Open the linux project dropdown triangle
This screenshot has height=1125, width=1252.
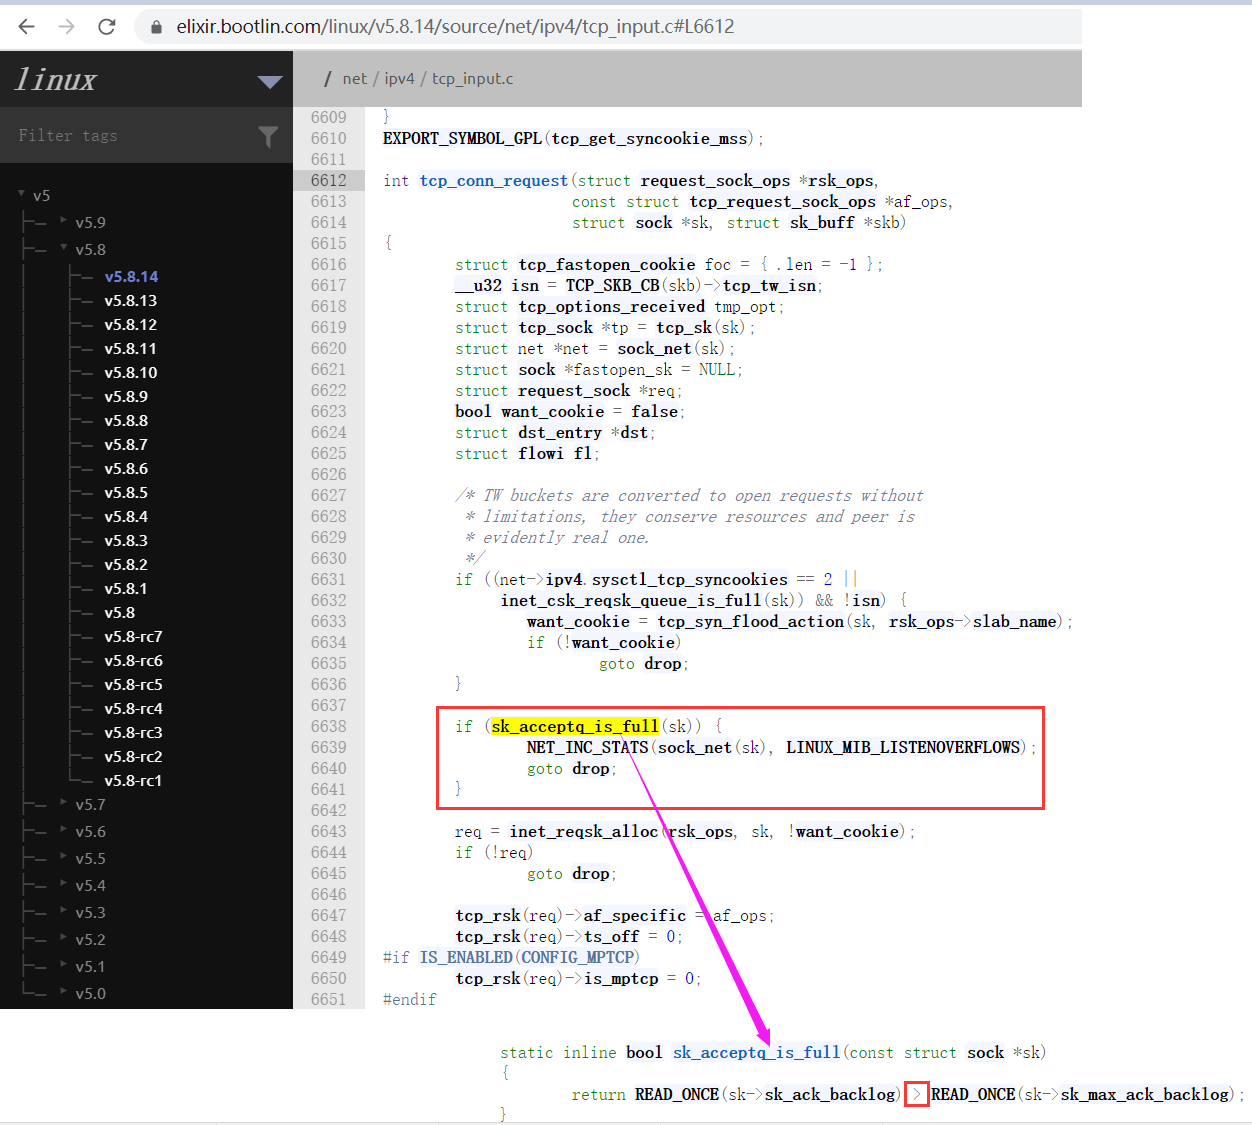[x=268, y=82]
